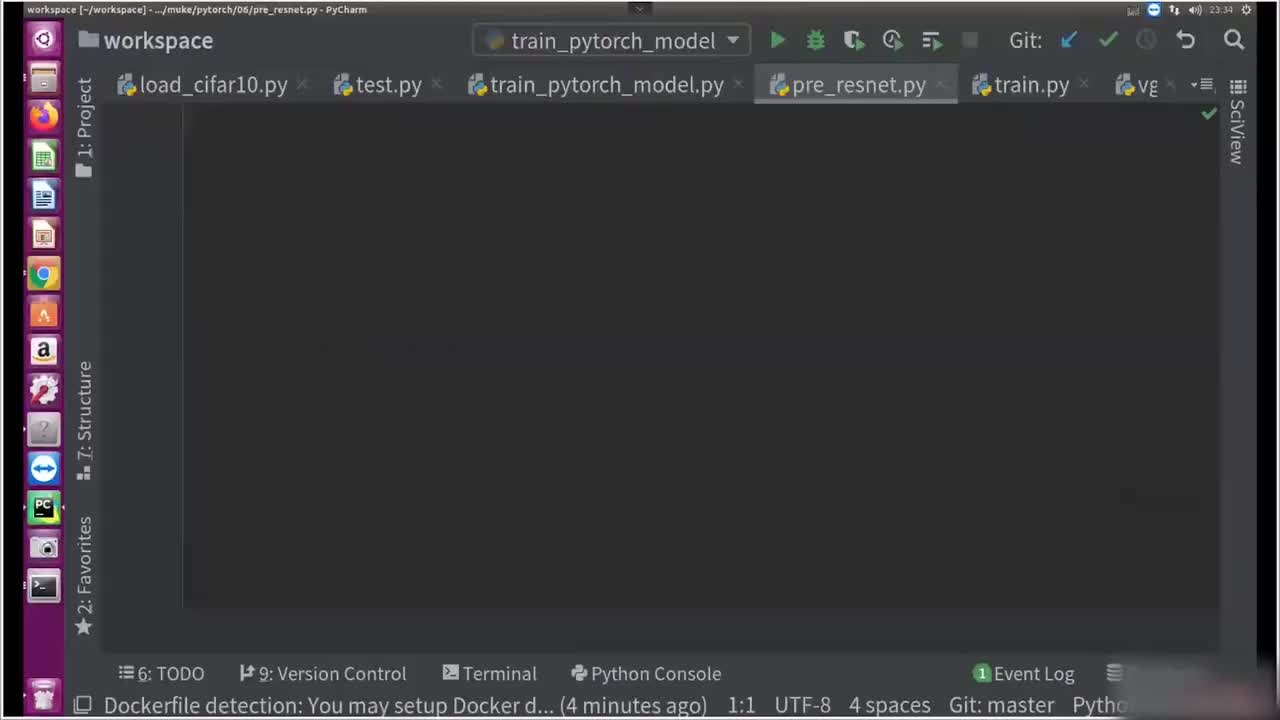Screen dimensions: 1280x720
Task: Click the TeamViewer indicator in the top panel
Action: click(x=1153, y=10)
